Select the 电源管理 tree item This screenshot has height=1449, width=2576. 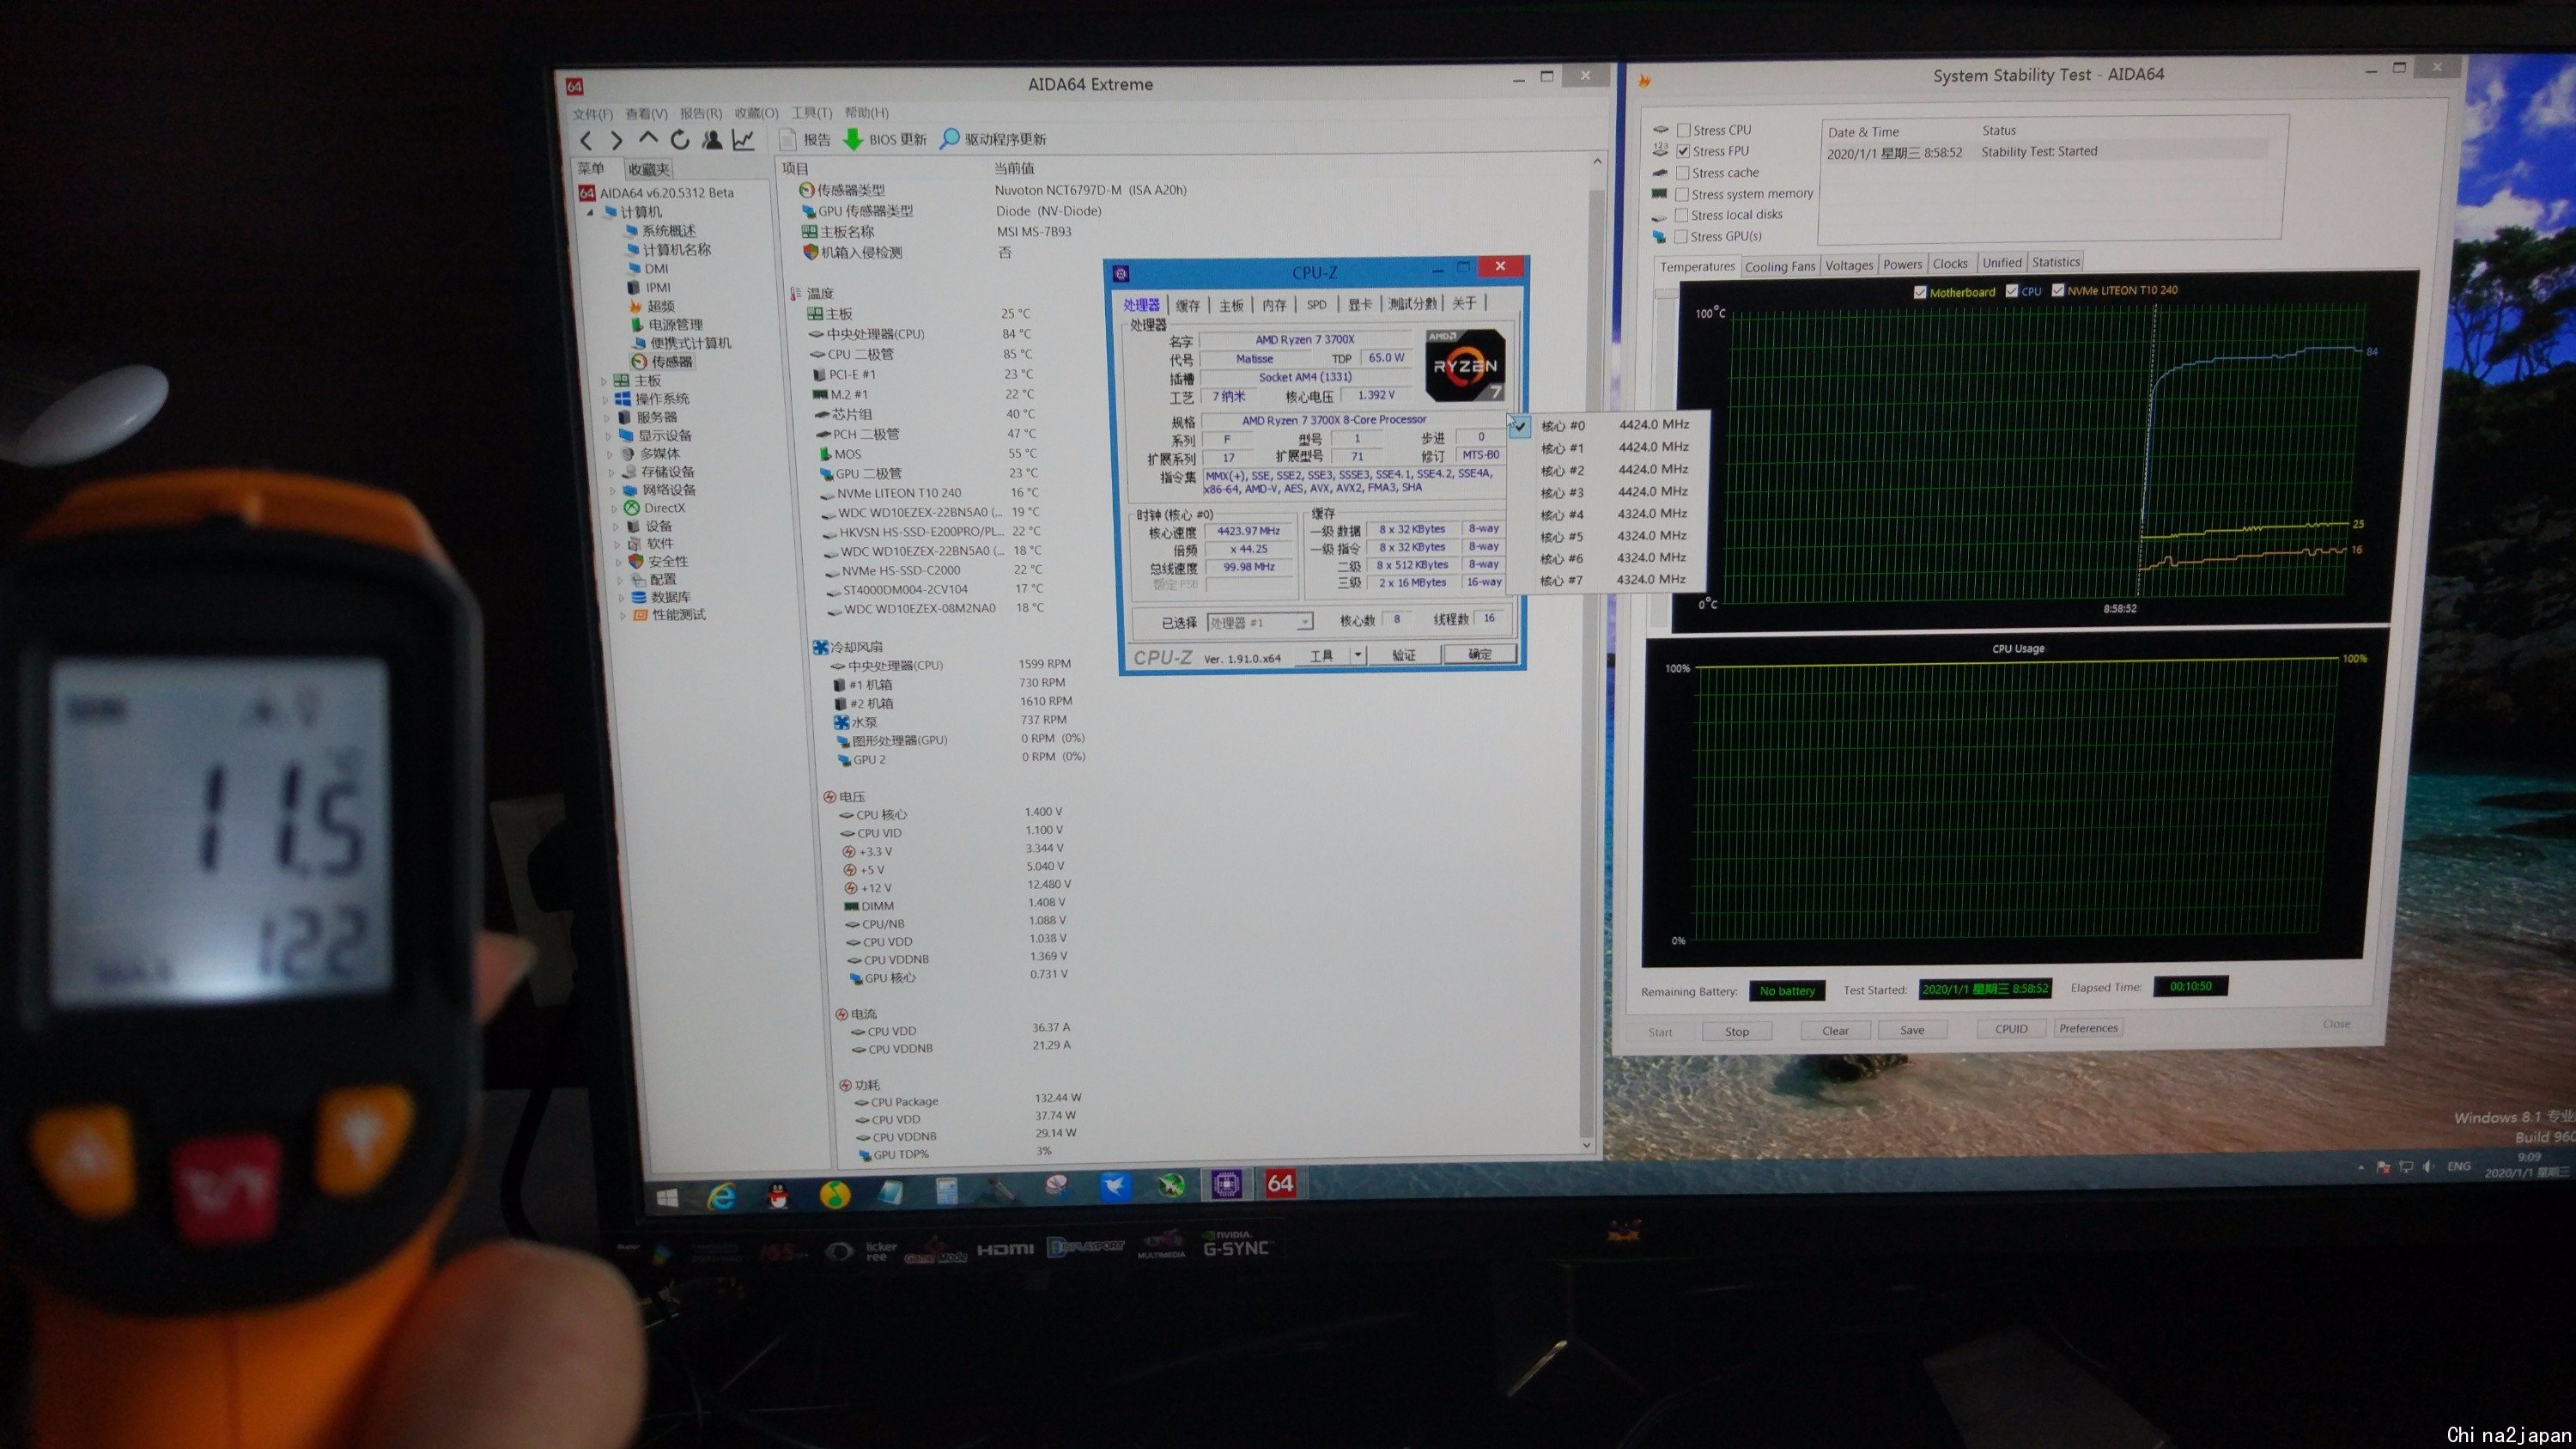[666, 324]
